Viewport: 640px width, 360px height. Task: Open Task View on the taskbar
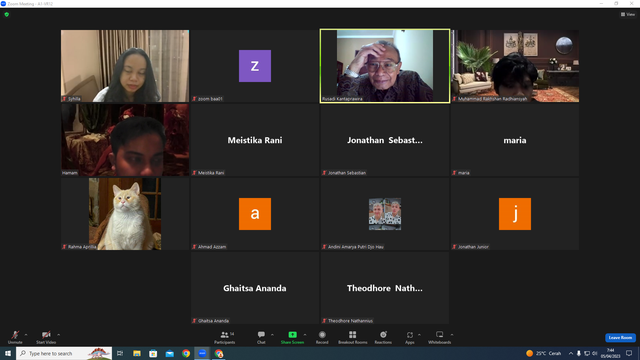tap(120, 353)
